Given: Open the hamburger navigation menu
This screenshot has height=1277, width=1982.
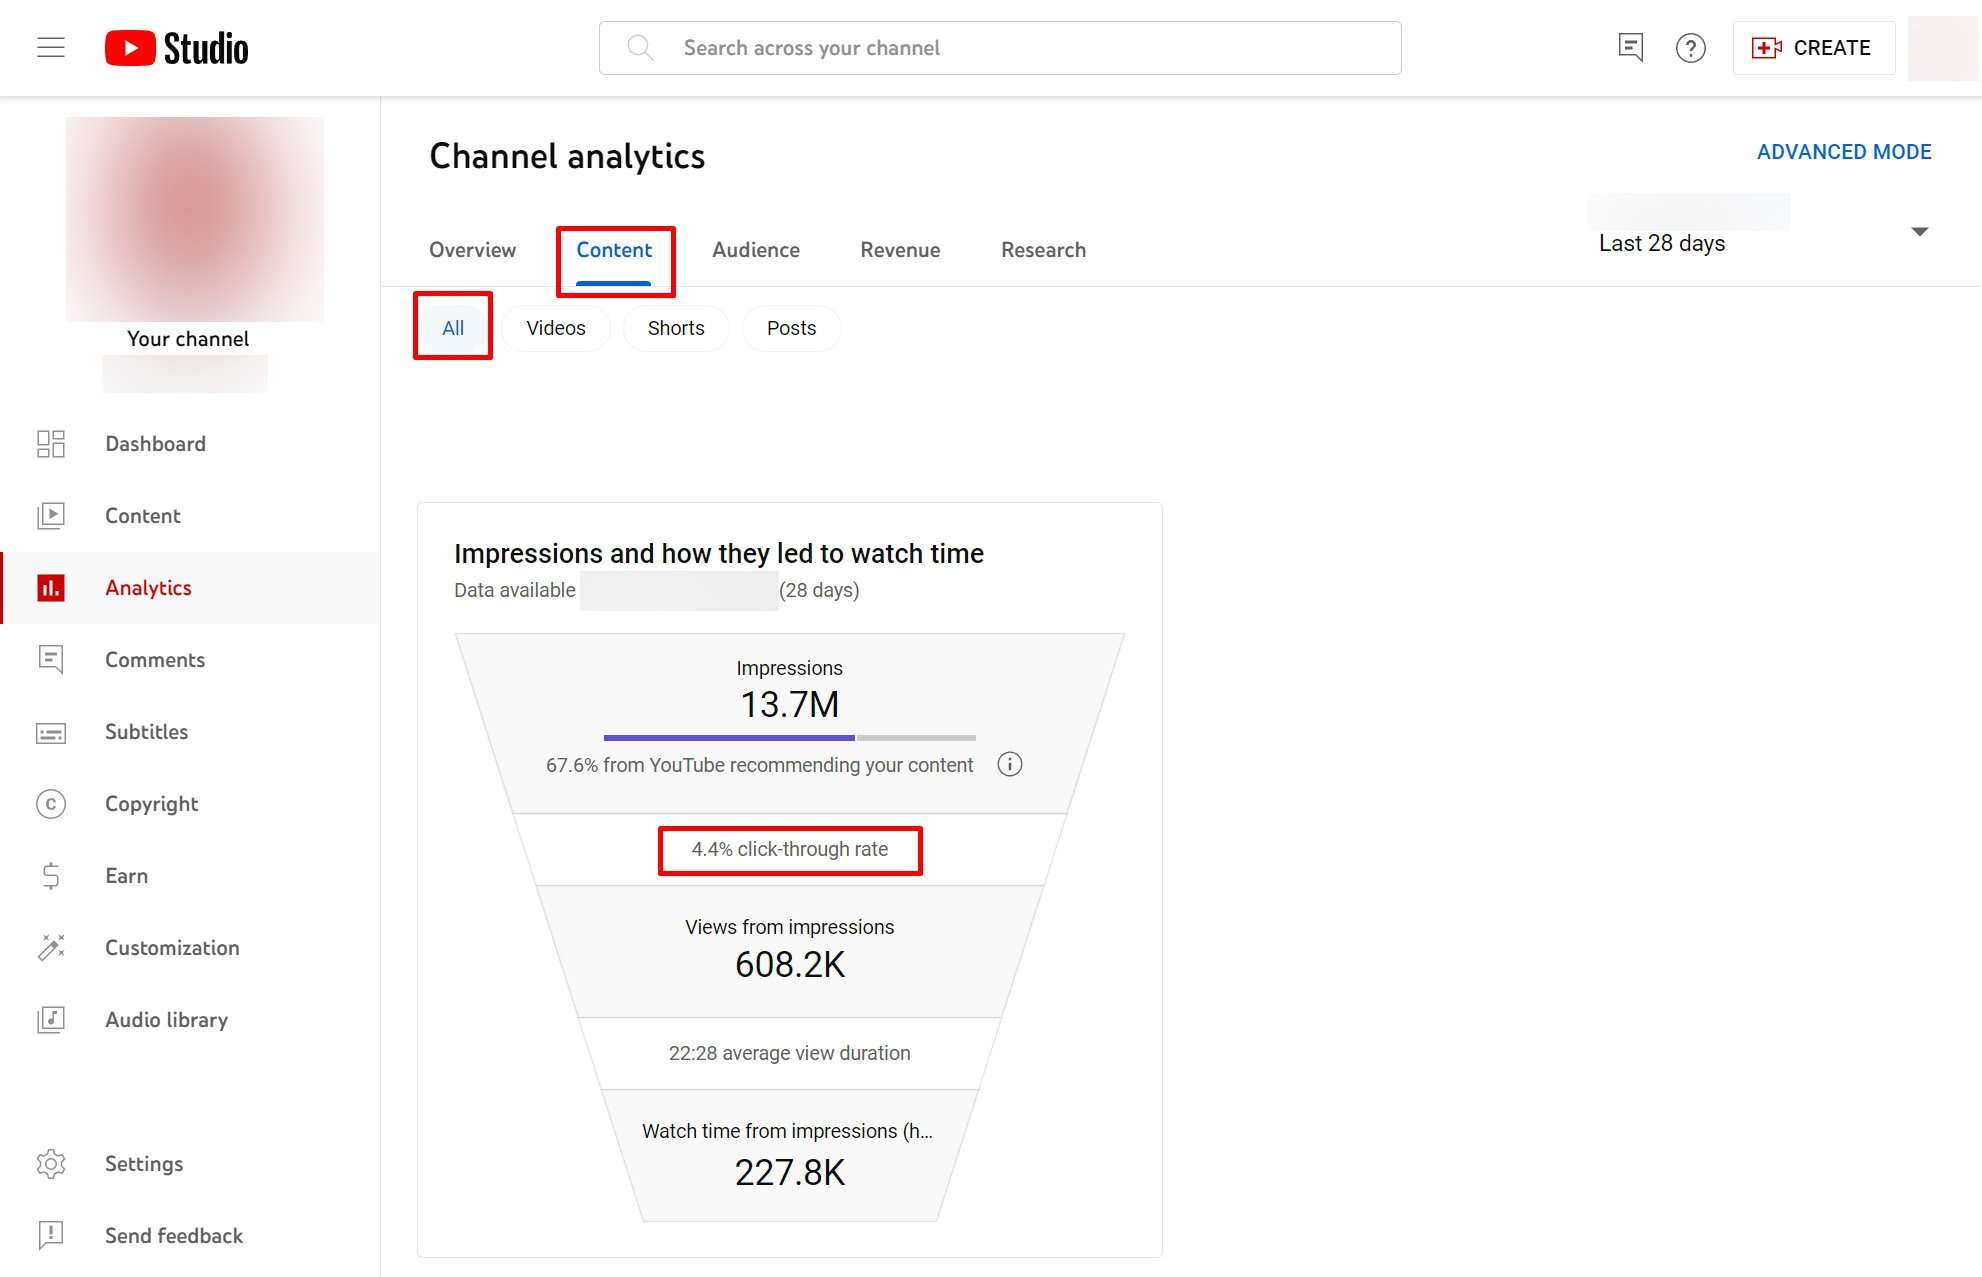Looking at the screenshot, I should click(51, 48).
